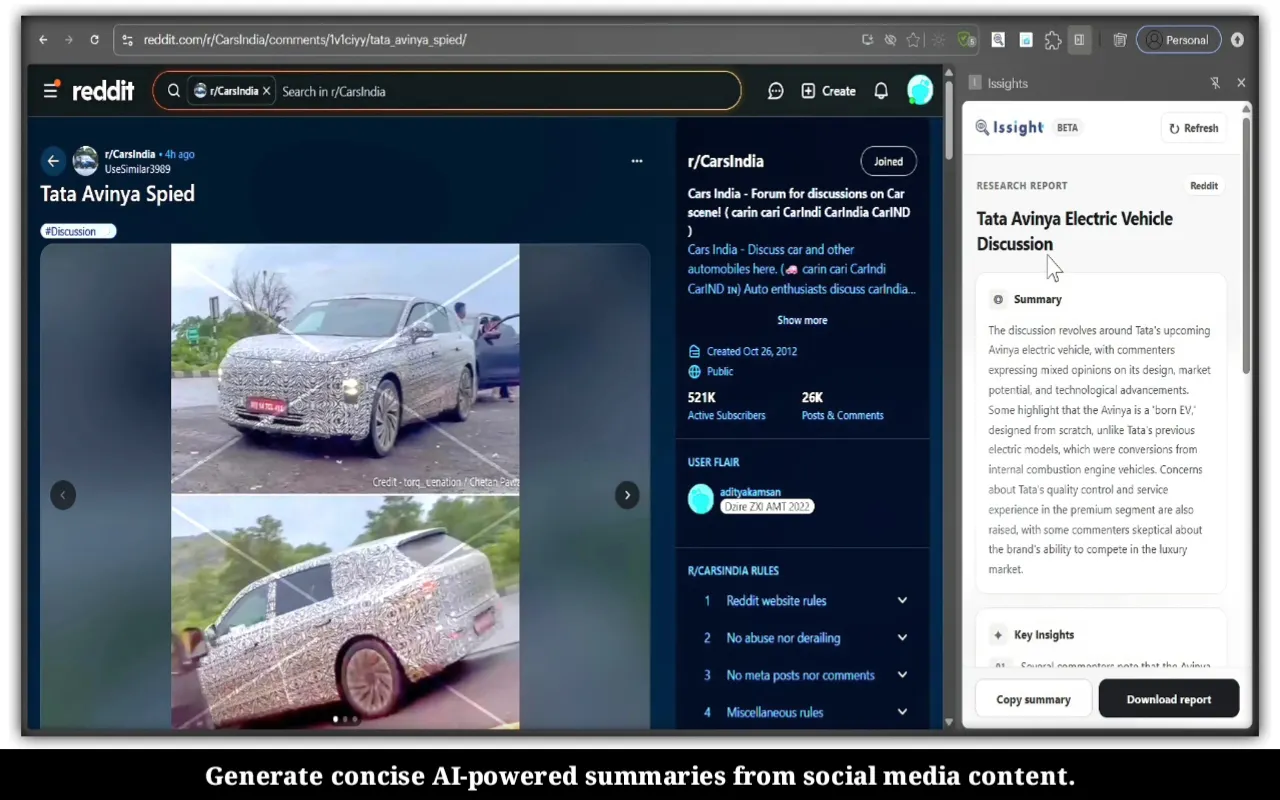Click the BETA badge next to Issight

point(1067,128)
